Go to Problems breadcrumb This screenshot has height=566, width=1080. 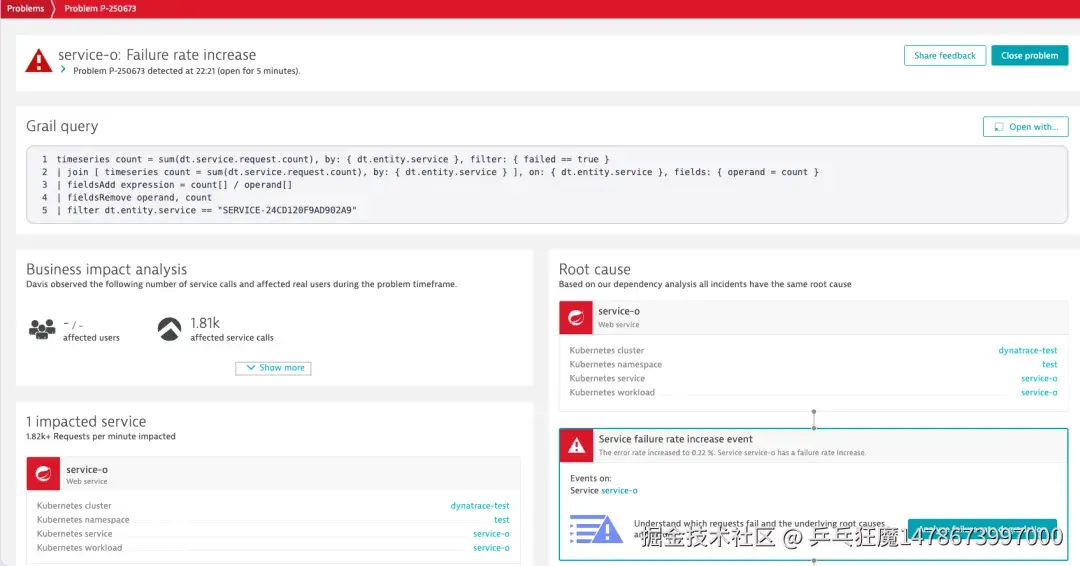coord(25,8)
